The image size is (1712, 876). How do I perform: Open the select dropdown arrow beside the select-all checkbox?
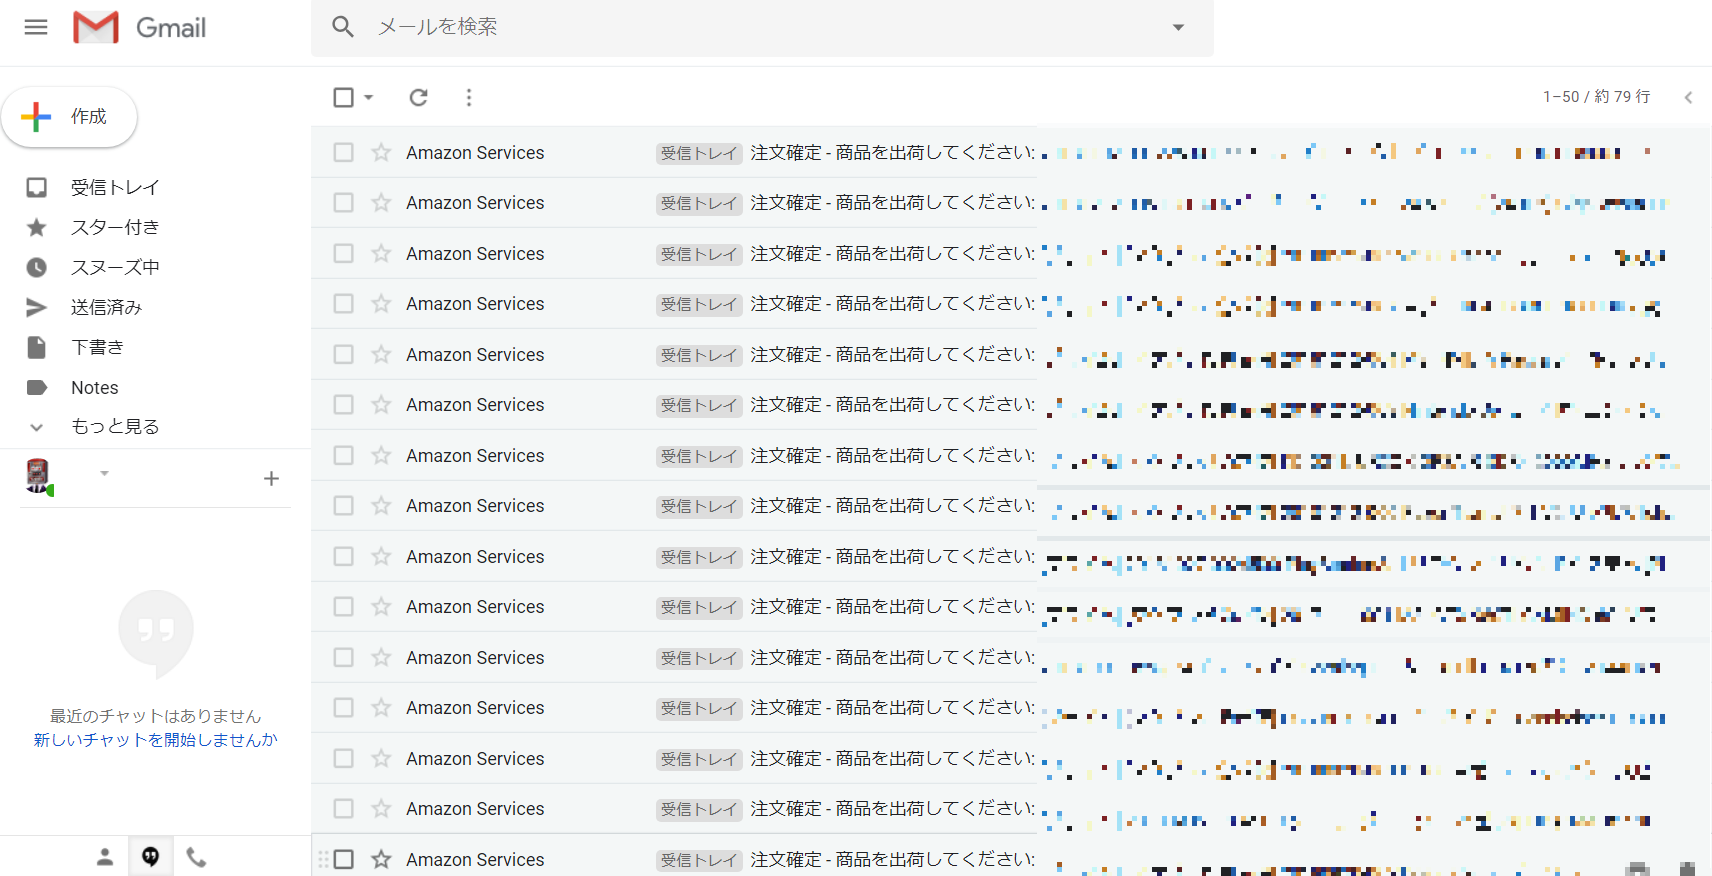pyautogui.click(x=369, y=97)
